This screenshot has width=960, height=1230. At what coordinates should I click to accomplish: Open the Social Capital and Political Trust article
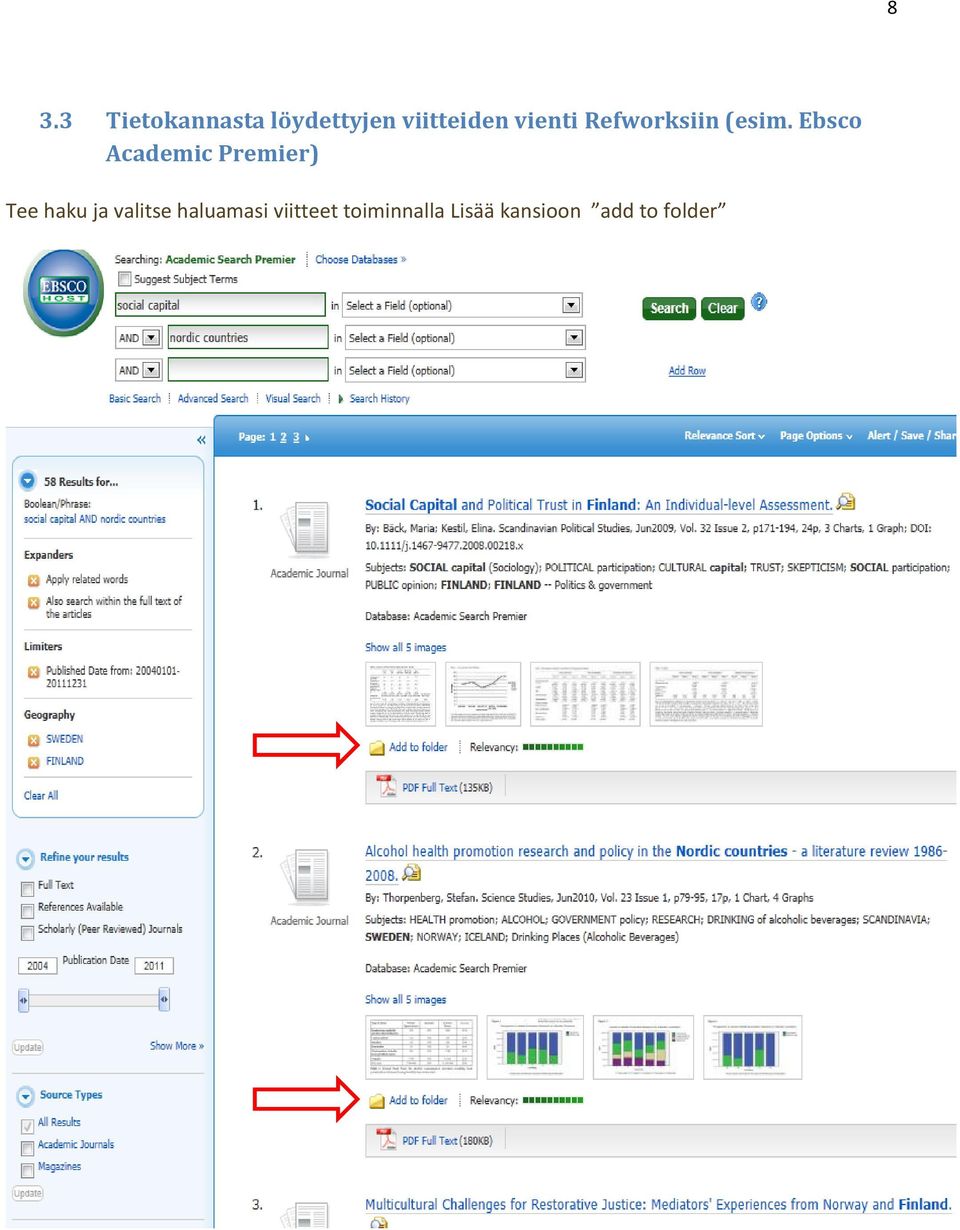(x=599, y=505)
